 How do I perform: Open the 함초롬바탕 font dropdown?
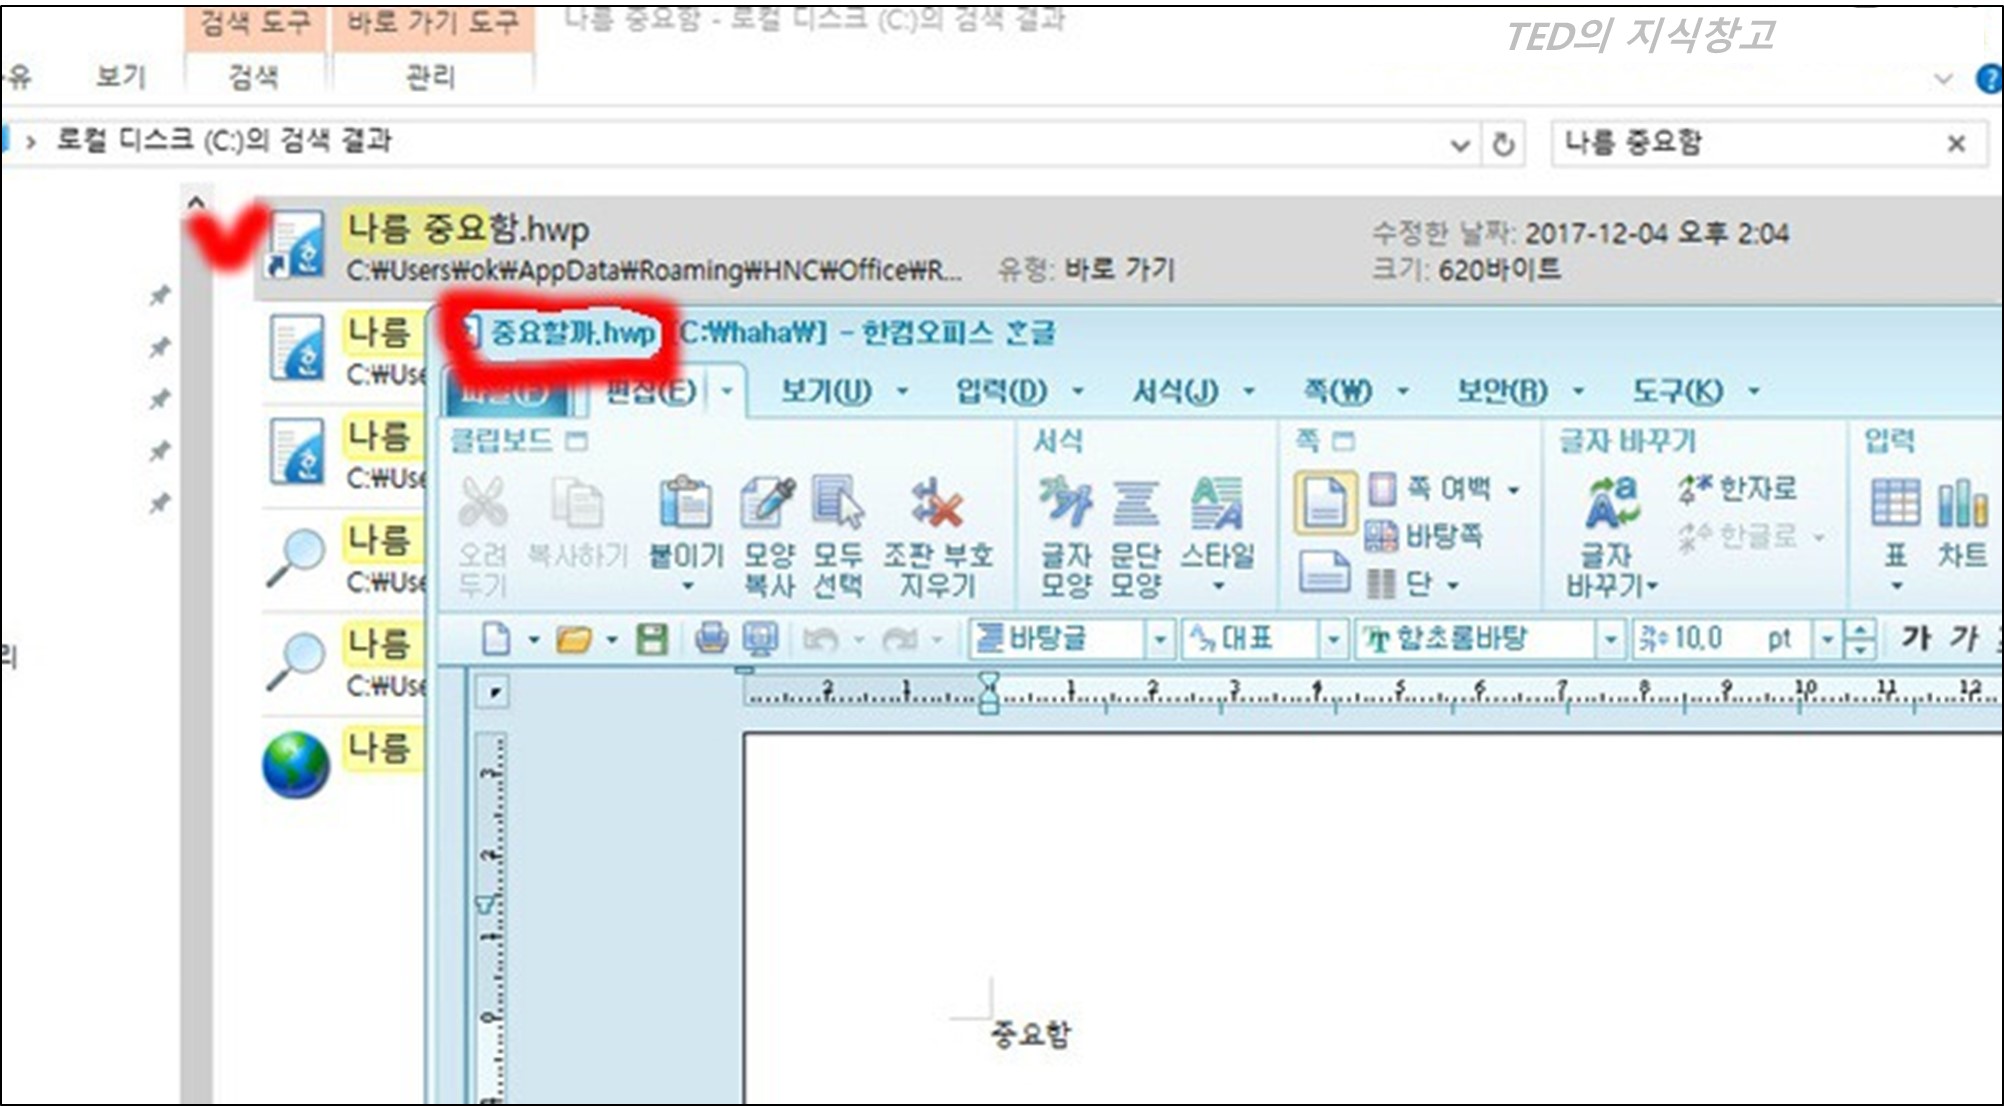[x=1610, y=638]
